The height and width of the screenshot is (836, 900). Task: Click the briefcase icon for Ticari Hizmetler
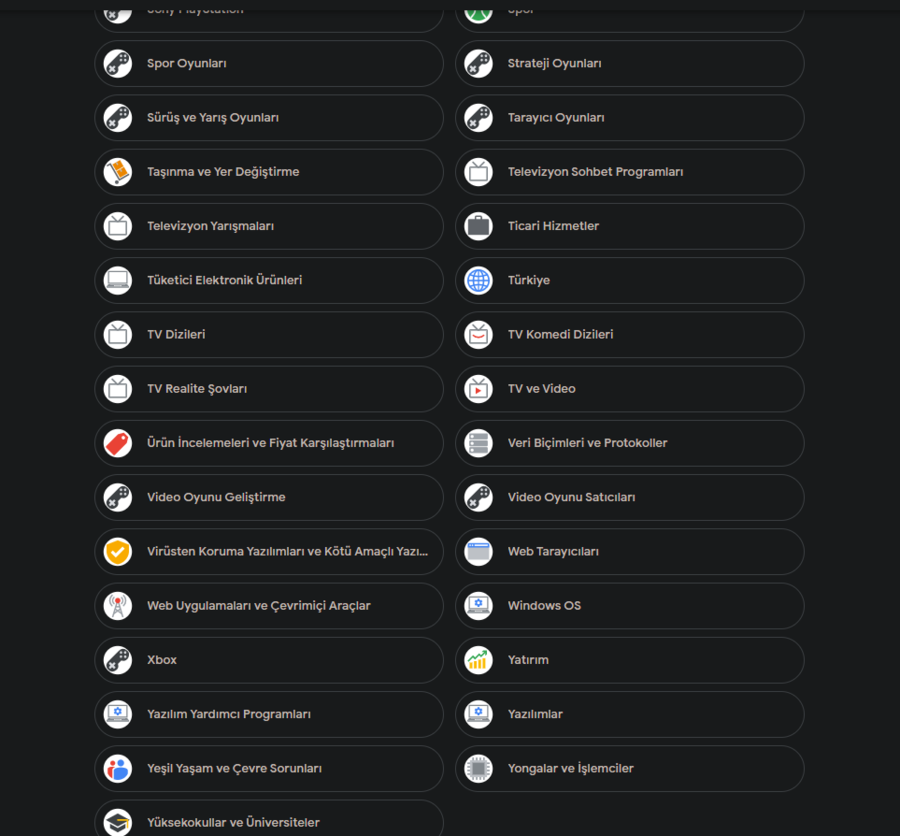point(479,226)
